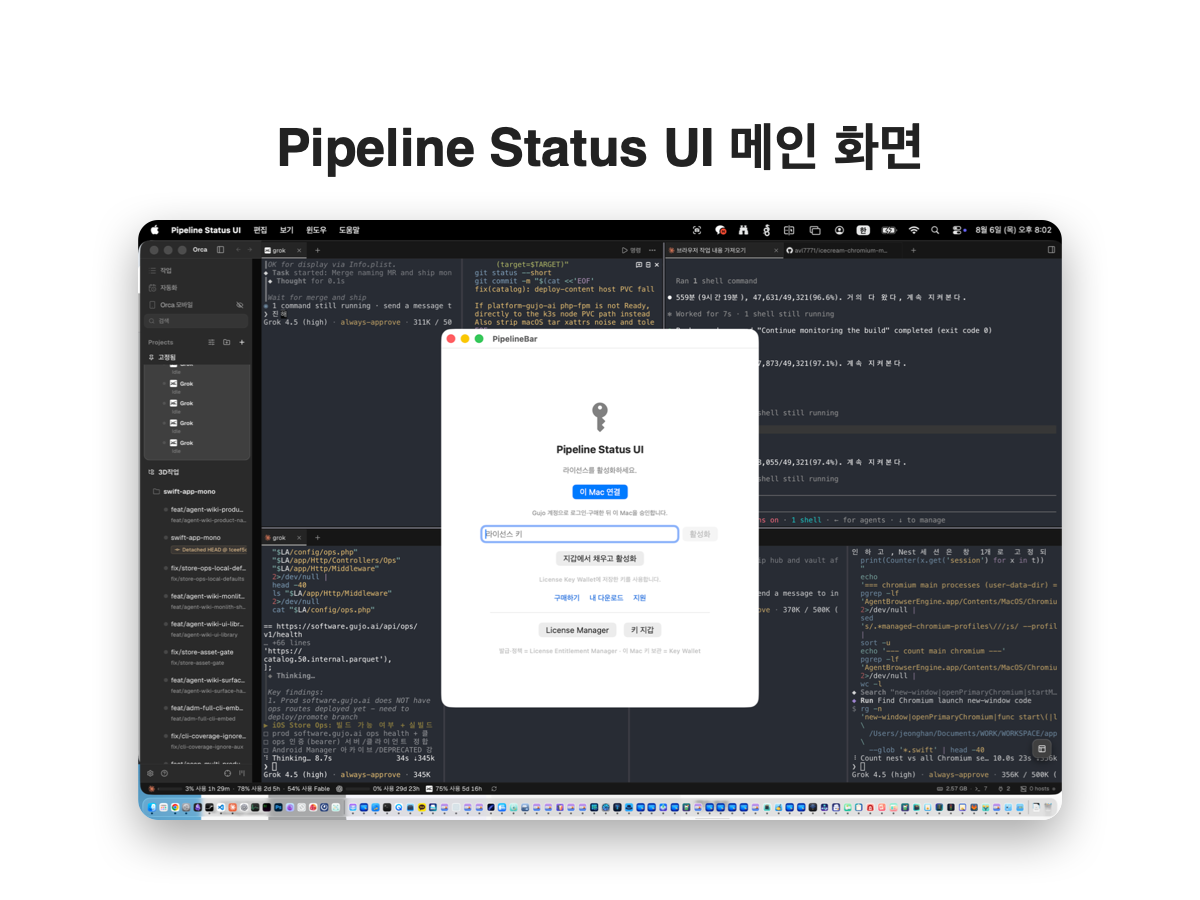Toggle the right-edge panel layout icon
1200x900 pixels.
pyautogui.click(x=1051, y=249)
